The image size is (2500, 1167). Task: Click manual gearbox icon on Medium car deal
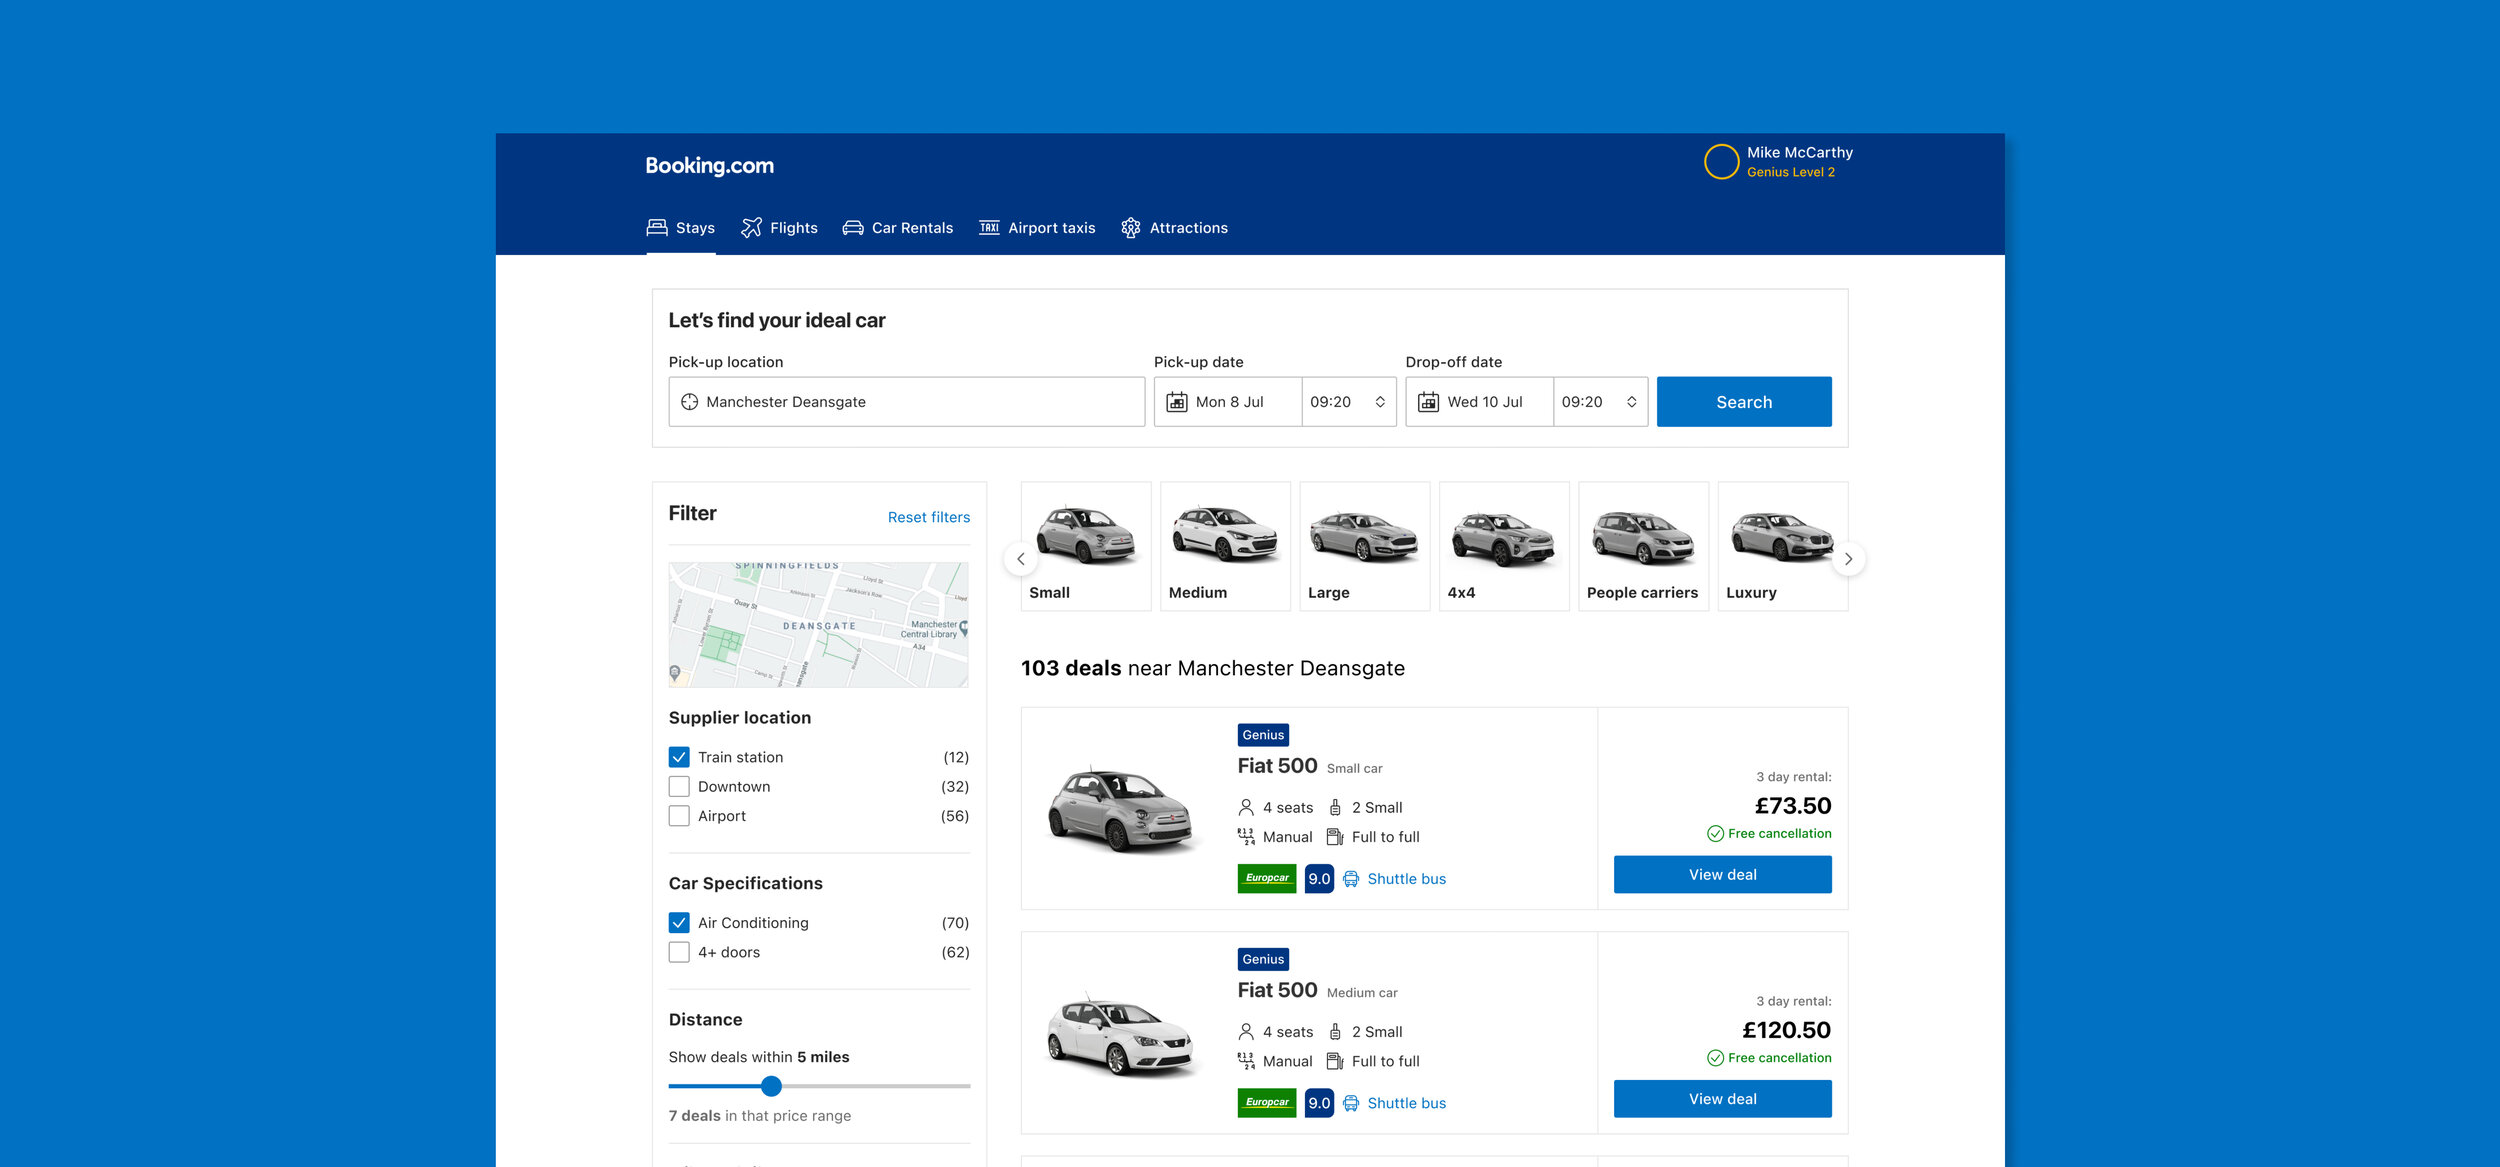pos(1246,1061)
